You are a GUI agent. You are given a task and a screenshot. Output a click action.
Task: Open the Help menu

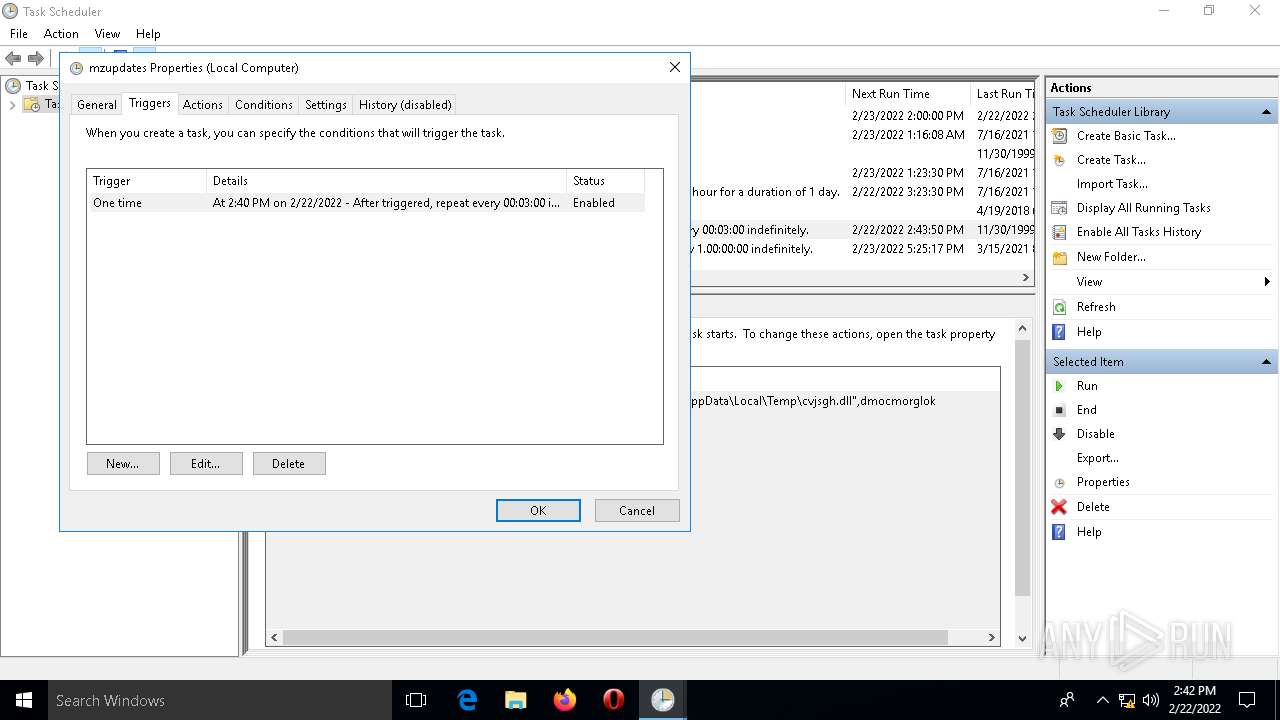(x=148, y=34)
